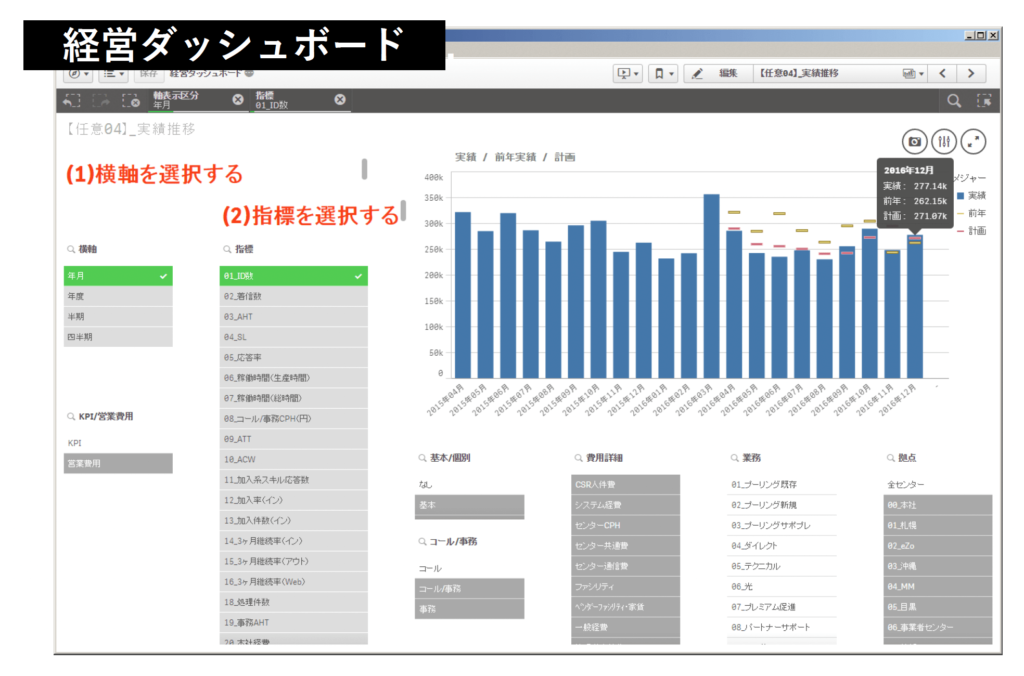Take a chart snapshot with camera icon
Screen dimensions: 1024x676
(915, 141)
